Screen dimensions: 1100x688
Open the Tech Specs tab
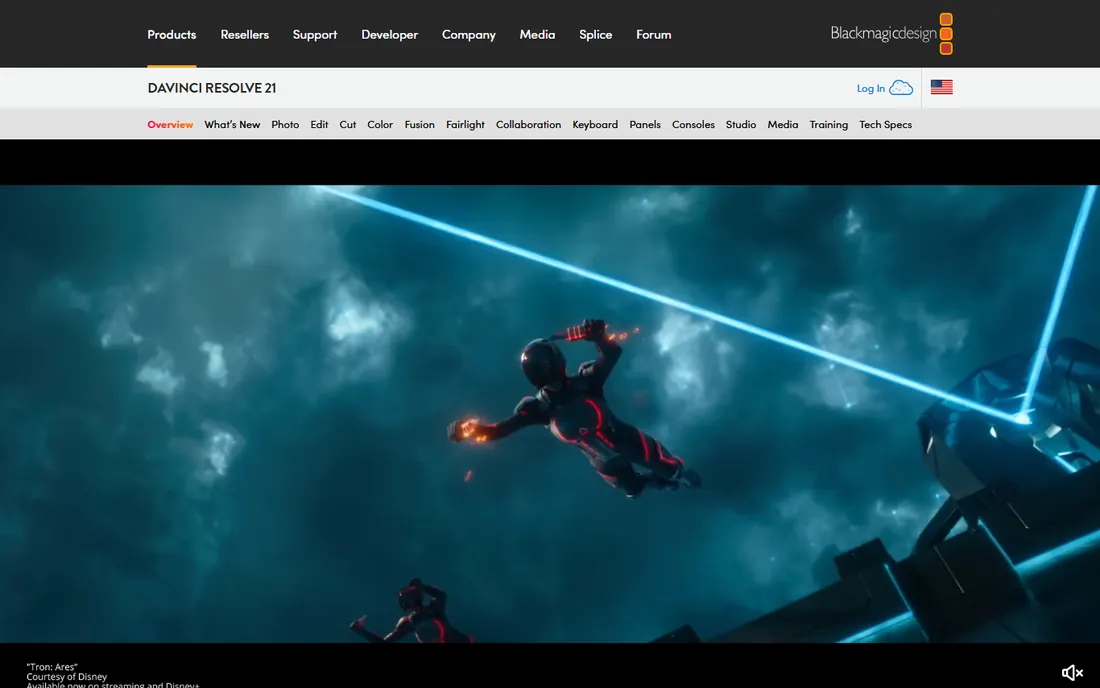tap(885, 124)
